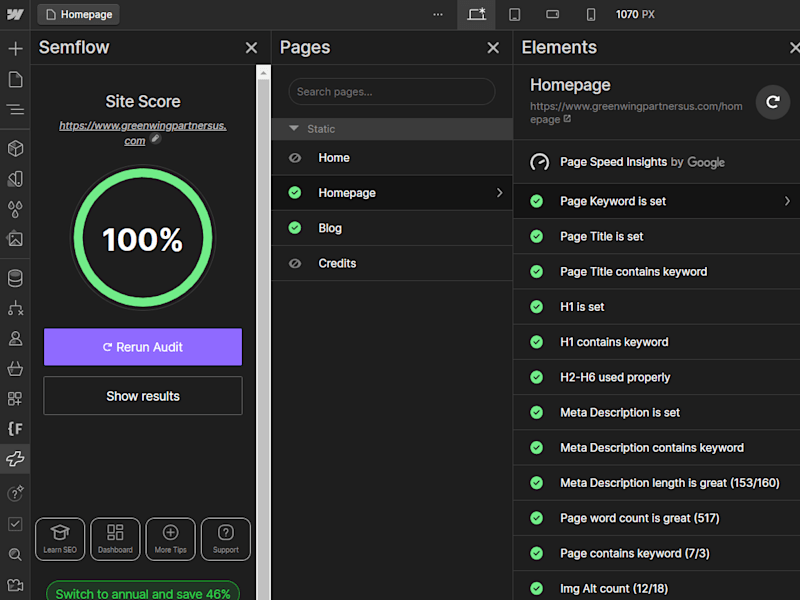Viewport: 800px width, 600px height.
Task: Select the desktop breakpoint icon
Action: coord(476,14)
